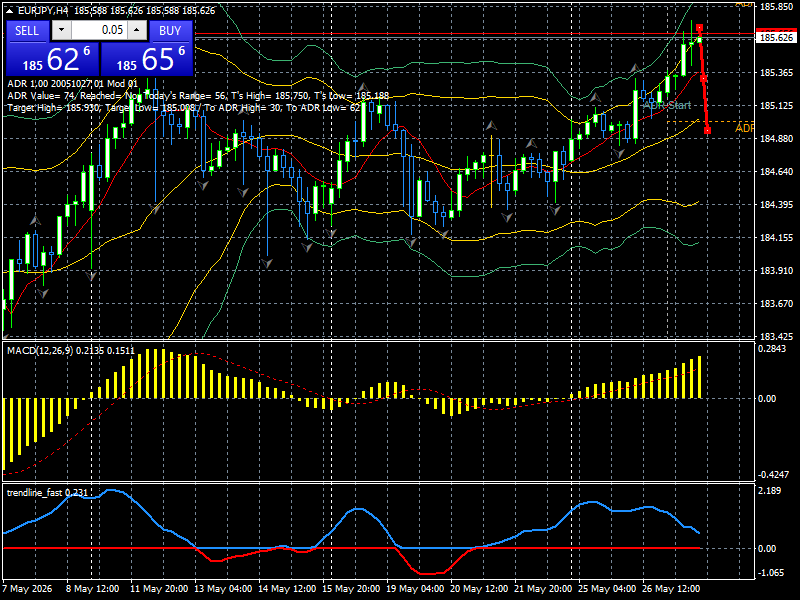Click the '20 May 12:00' time label
800x600 pixels.
coord(479,589)
